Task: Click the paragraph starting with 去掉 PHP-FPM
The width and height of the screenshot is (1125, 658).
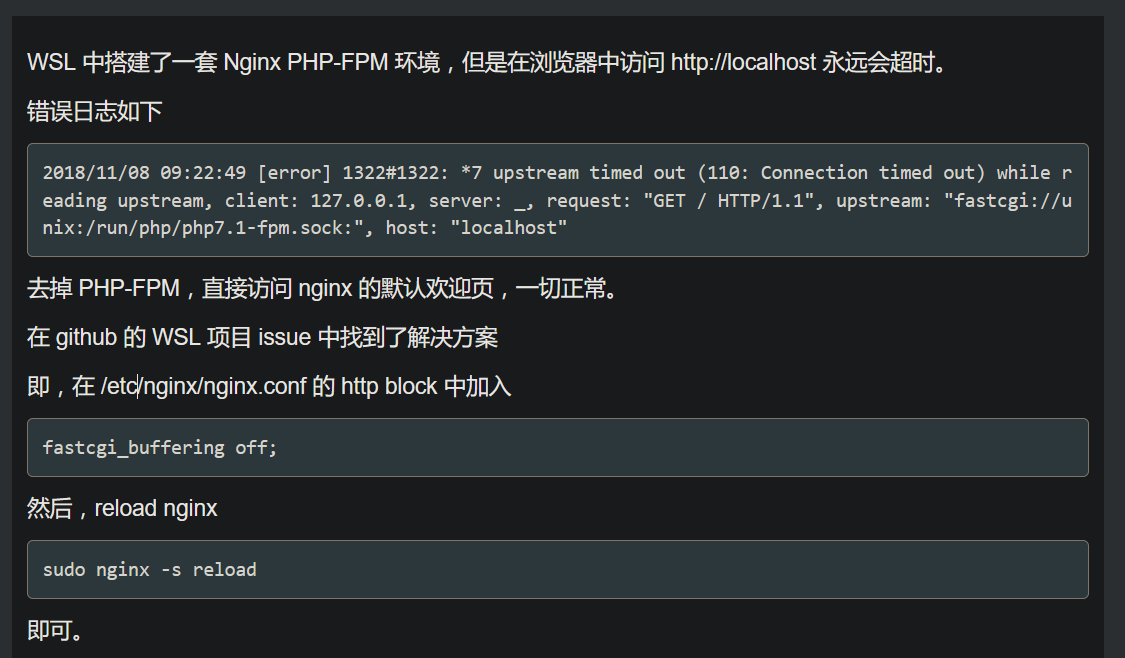Action: pos(322,288)
